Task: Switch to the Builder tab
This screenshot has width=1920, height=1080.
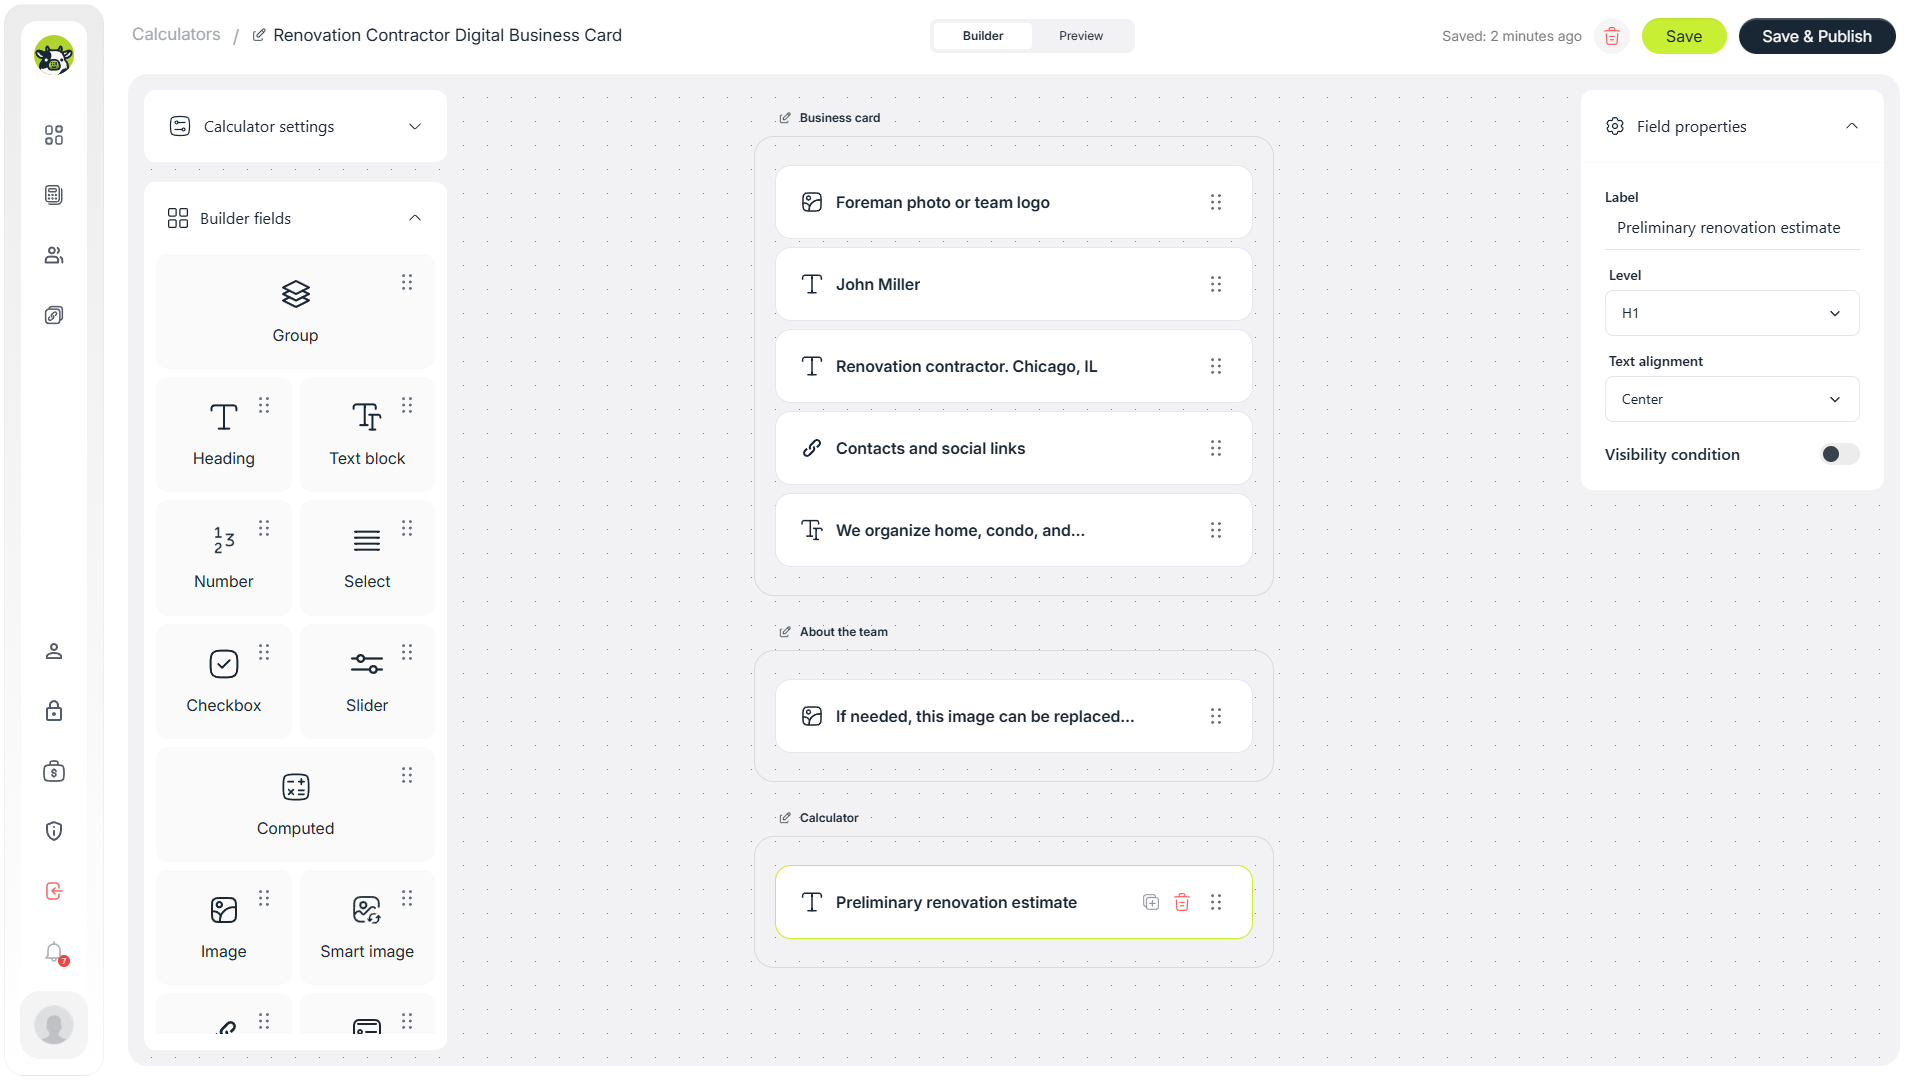Action: [x=983, y=36]
